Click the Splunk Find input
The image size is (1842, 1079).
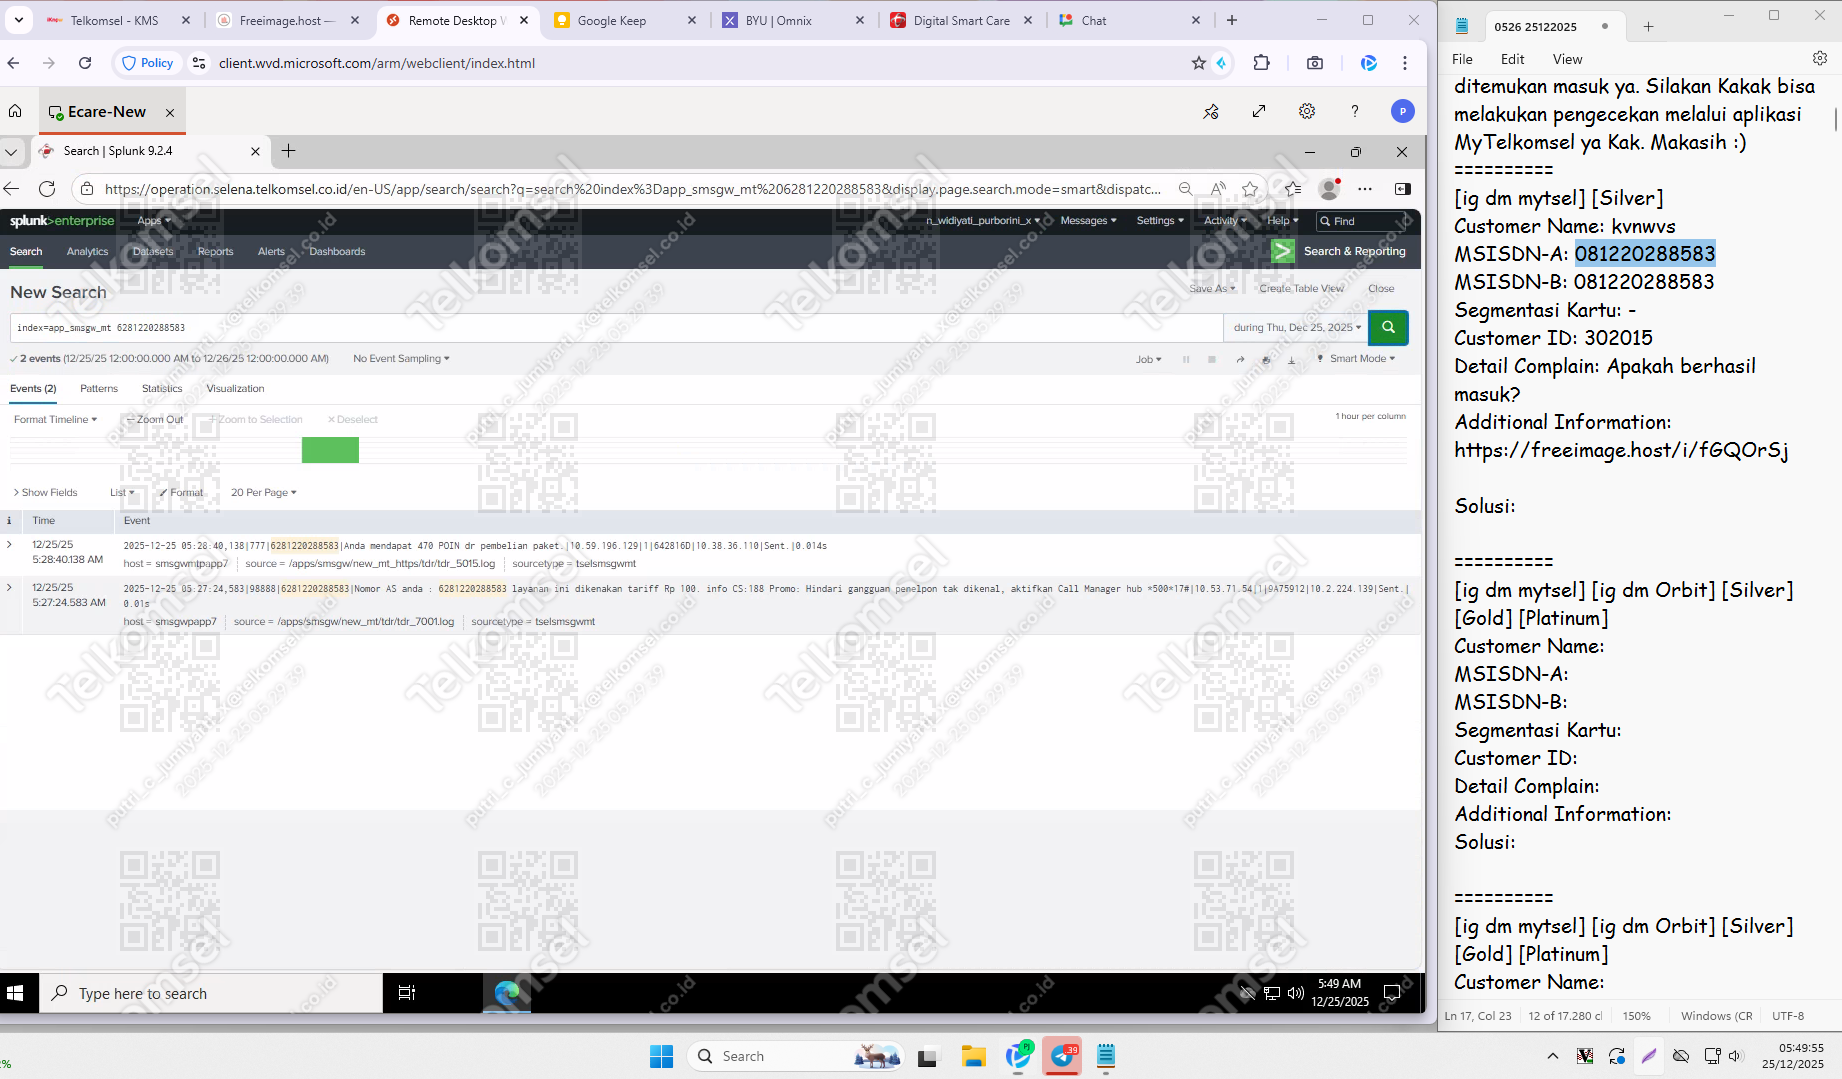pyautogui.click(x=1361, y=221)
